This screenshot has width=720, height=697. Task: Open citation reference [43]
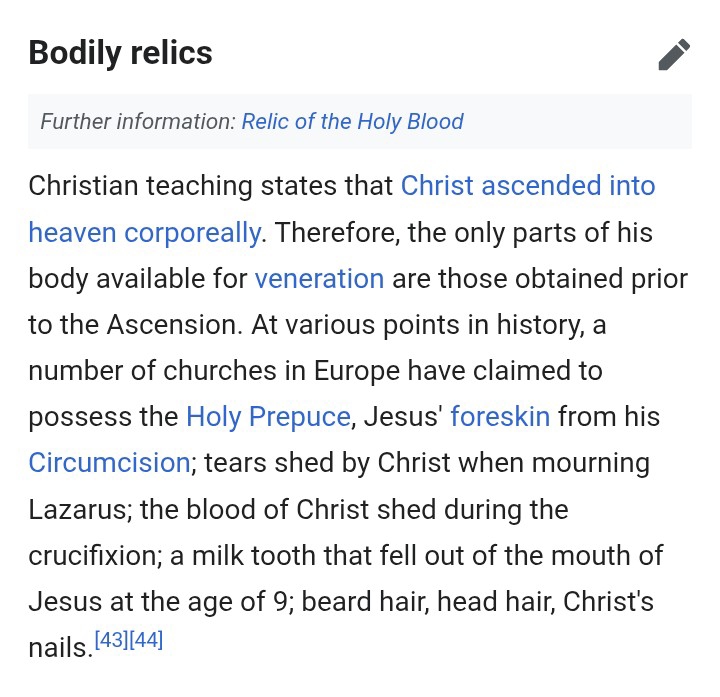[112, 640]
